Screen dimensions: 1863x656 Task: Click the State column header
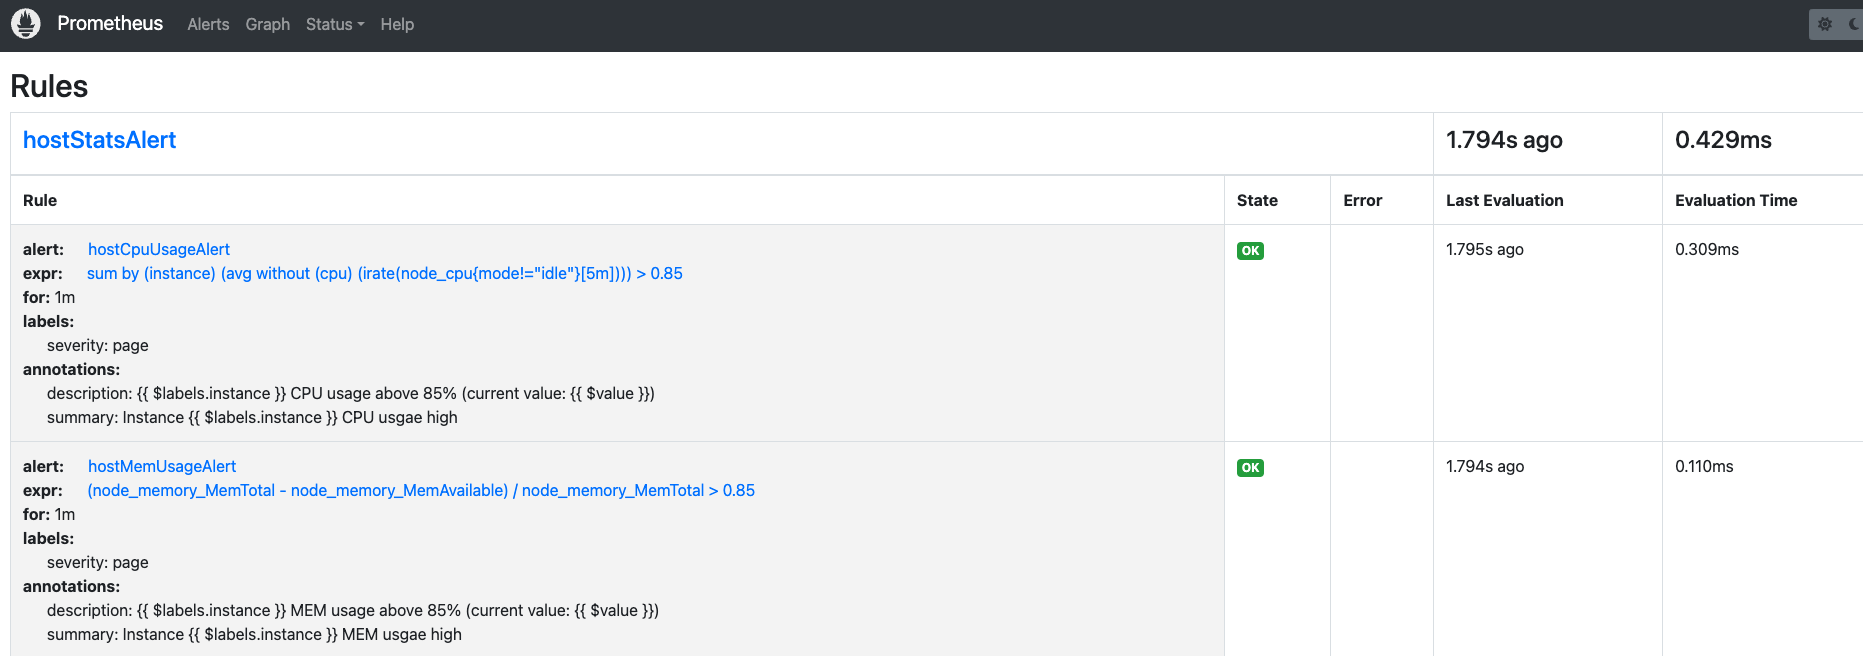point(1257,200)
